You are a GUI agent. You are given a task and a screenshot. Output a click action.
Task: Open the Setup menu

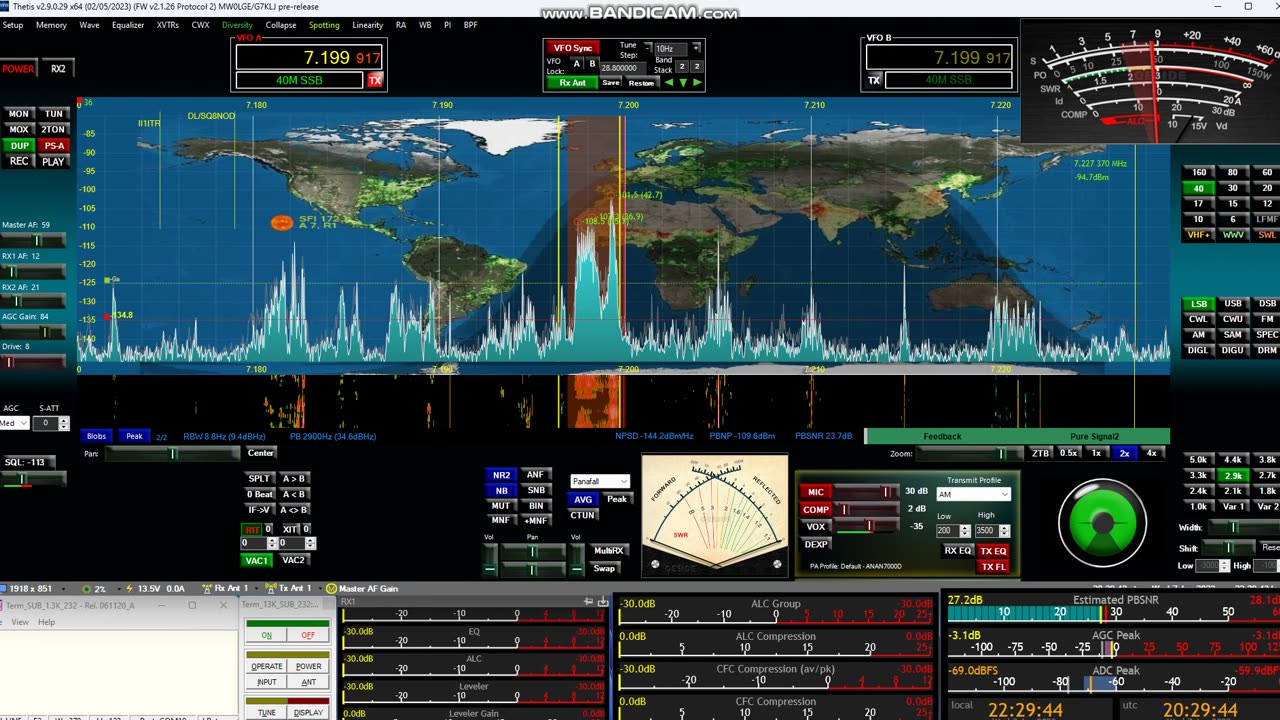(x=13, y=25)
